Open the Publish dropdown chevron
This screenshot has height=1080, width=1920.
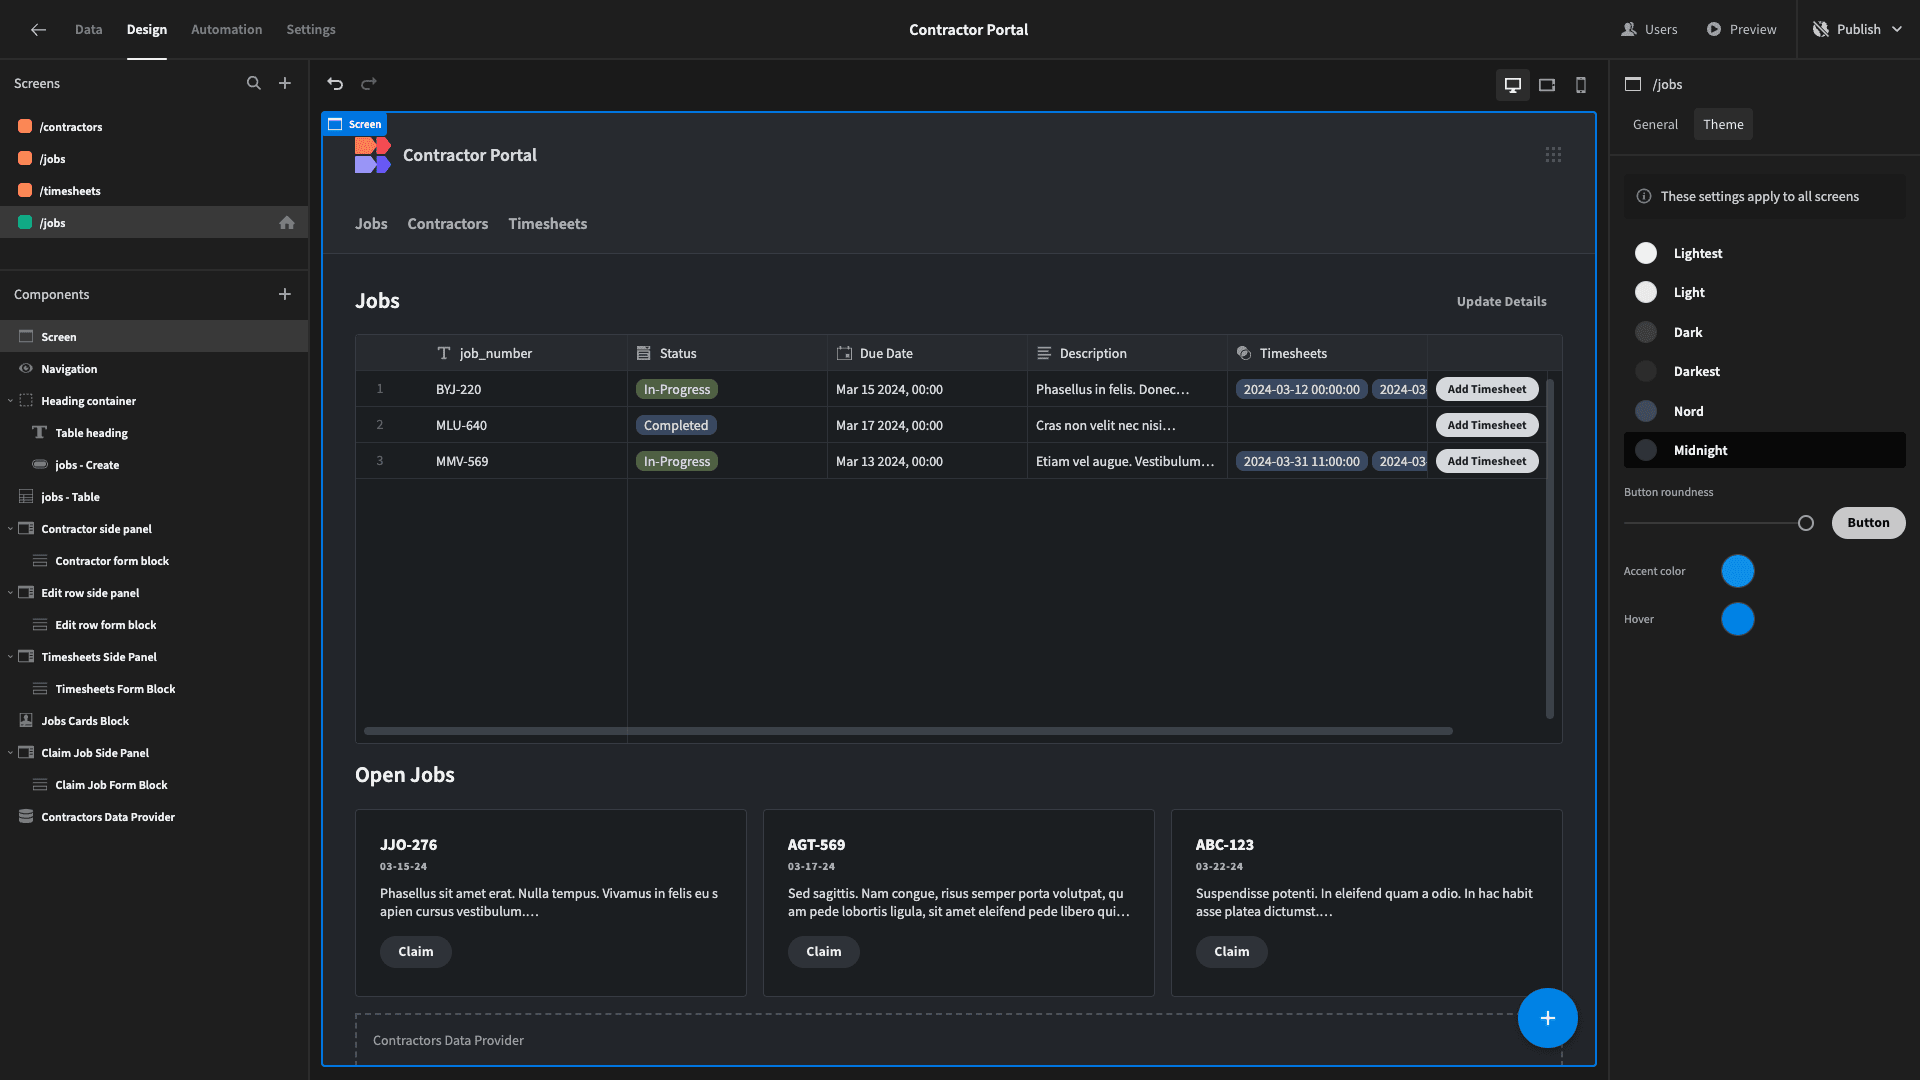(x=1897, y=30)
